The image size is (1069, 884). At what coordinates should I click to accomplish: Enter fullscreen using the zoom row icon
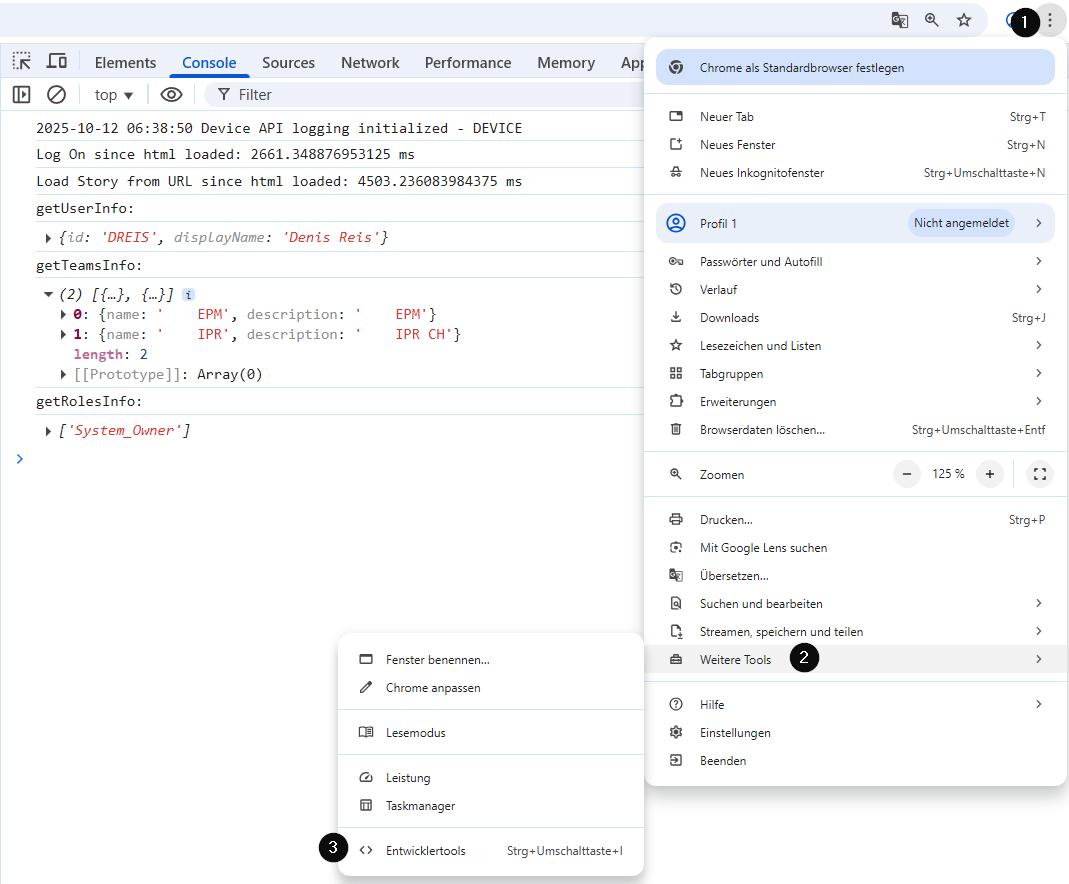tap(1039, 474)
